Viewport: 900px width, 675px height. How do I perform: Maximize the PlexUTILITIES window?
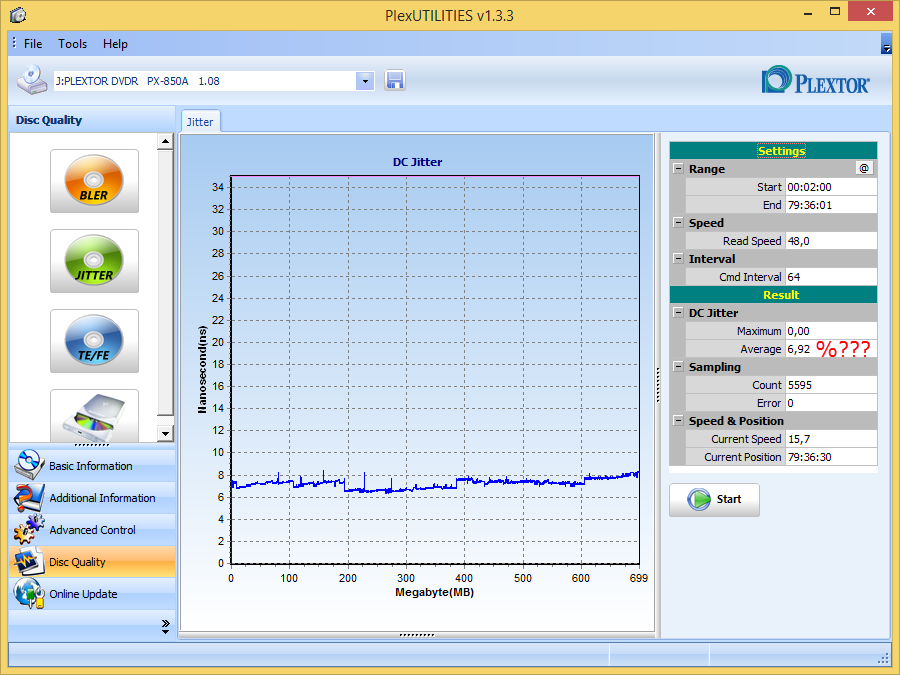pos(835,11)
